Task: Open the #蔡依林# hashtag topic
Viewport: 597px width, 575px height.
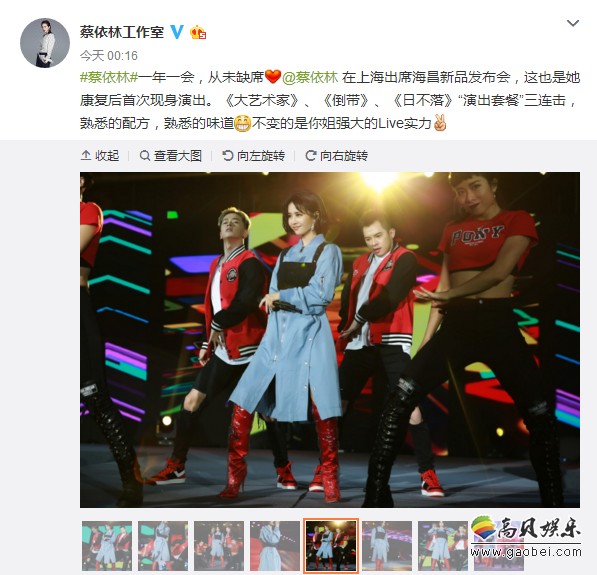Action: point(109,77)
